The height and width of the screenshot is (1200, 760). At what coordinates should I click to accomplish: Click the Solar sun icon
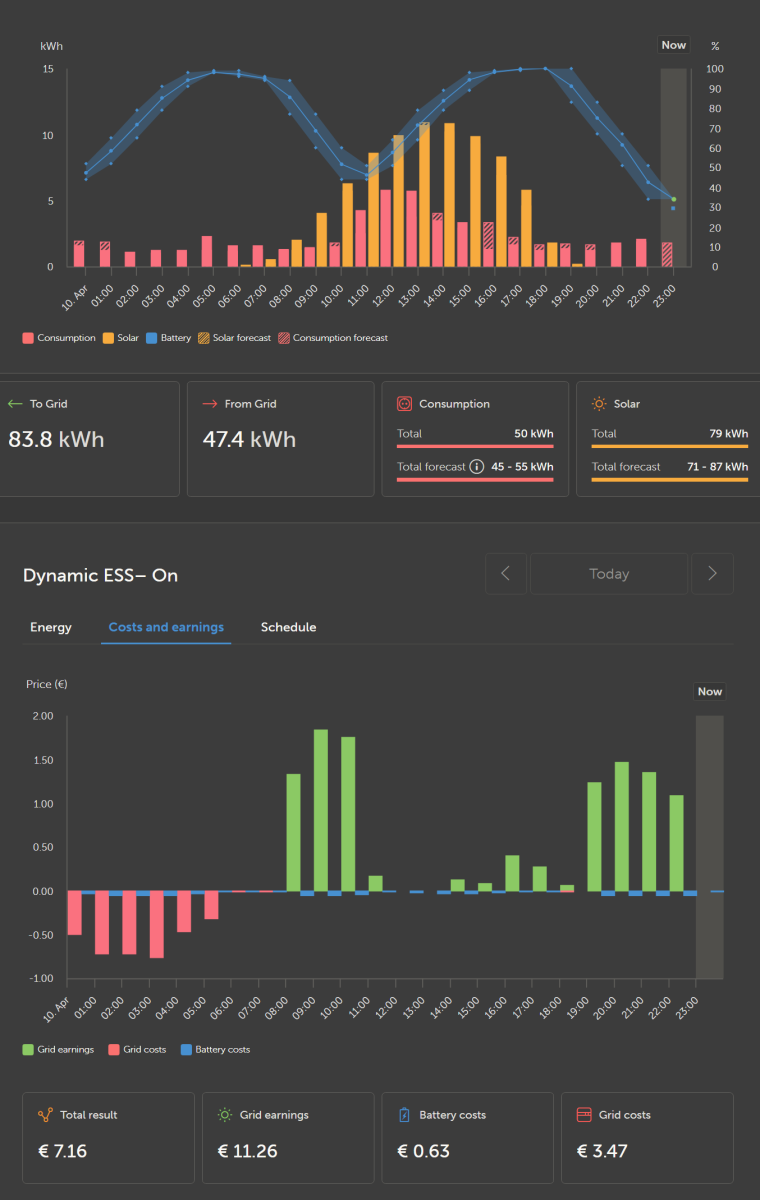[599, 404]
